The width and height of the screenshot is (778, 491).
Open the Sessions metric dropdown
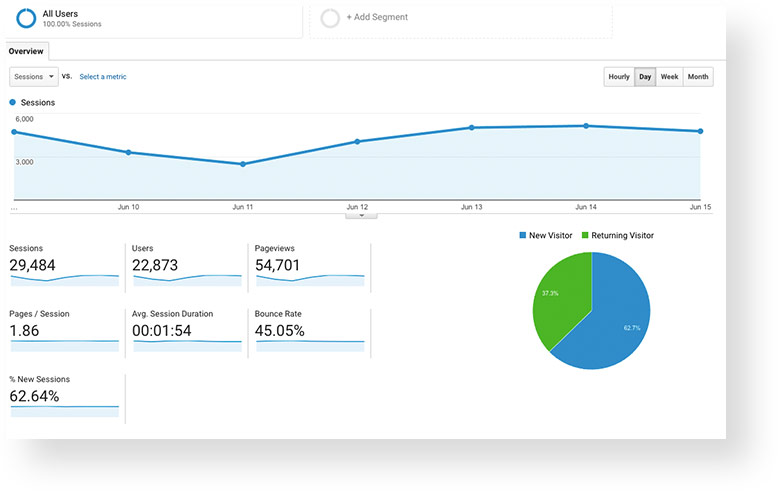[33, 77]
